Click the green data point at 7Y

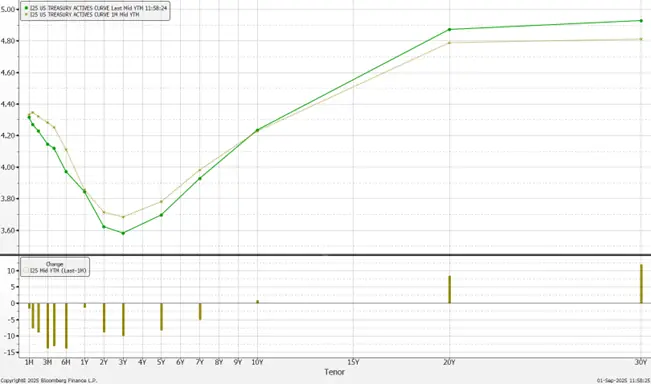pos(200,179)
